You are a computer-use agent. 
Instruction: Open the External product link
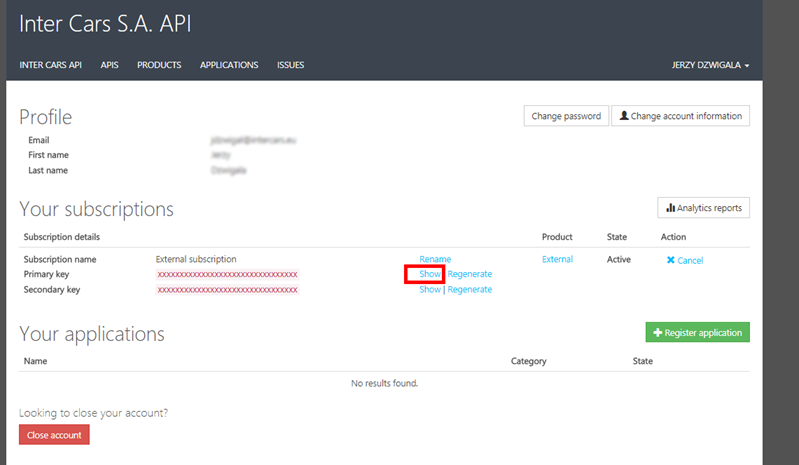click(x=557, y=259)
